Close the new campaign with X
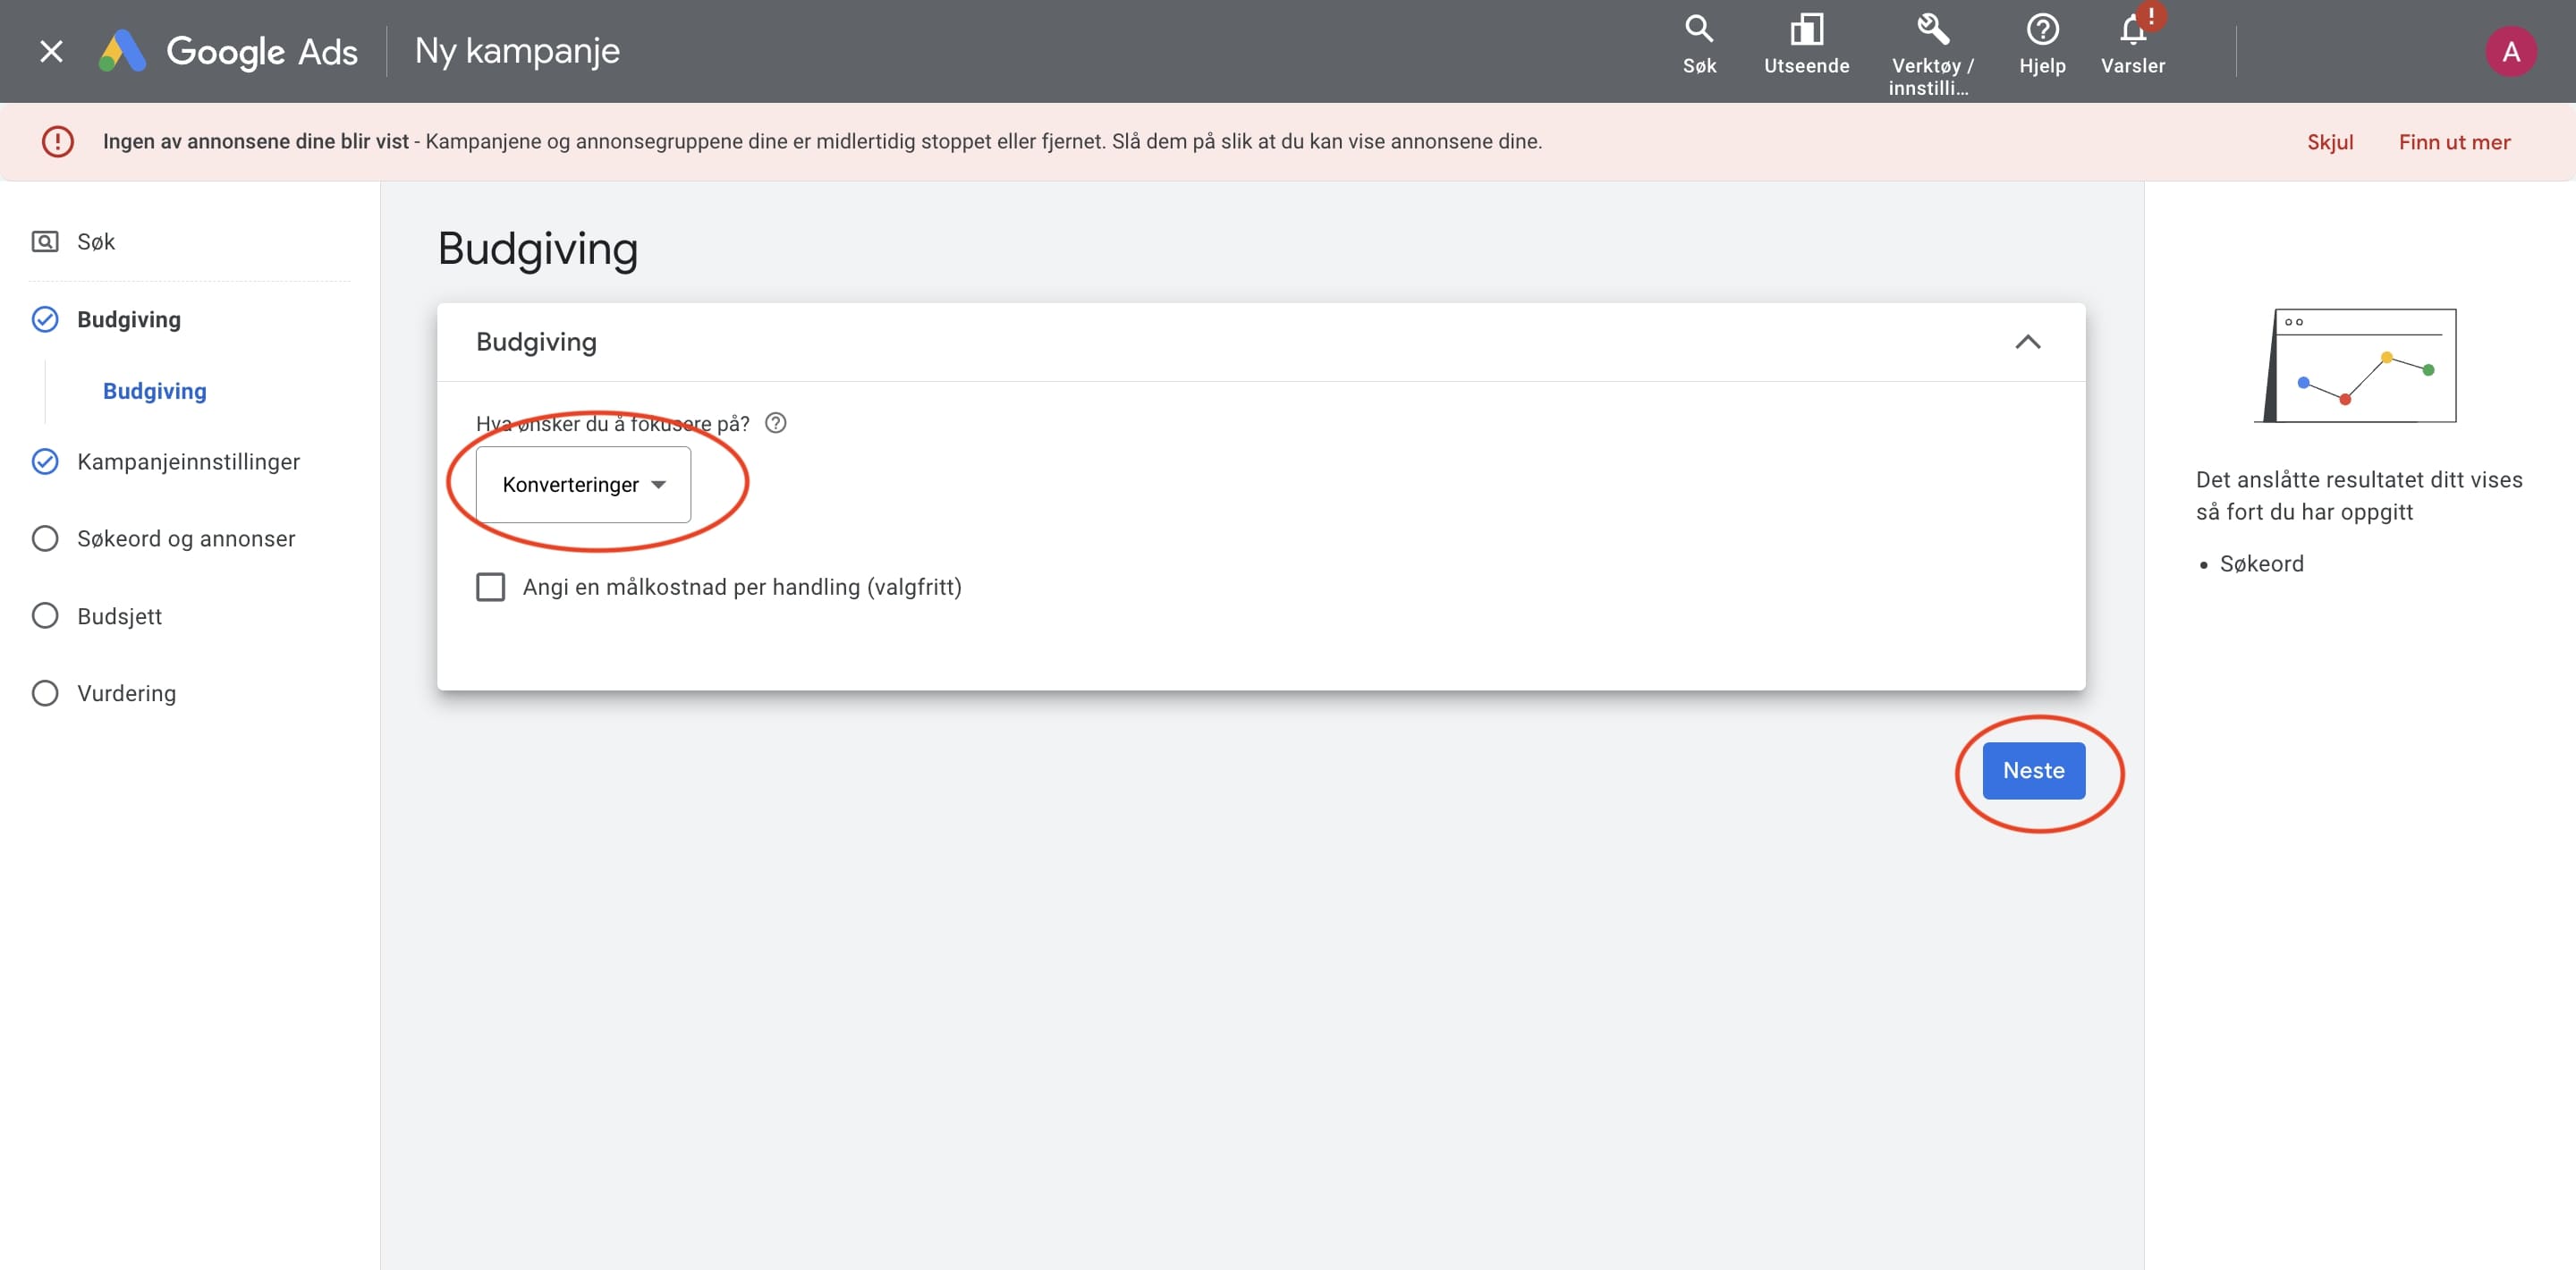 click(51, 52)
